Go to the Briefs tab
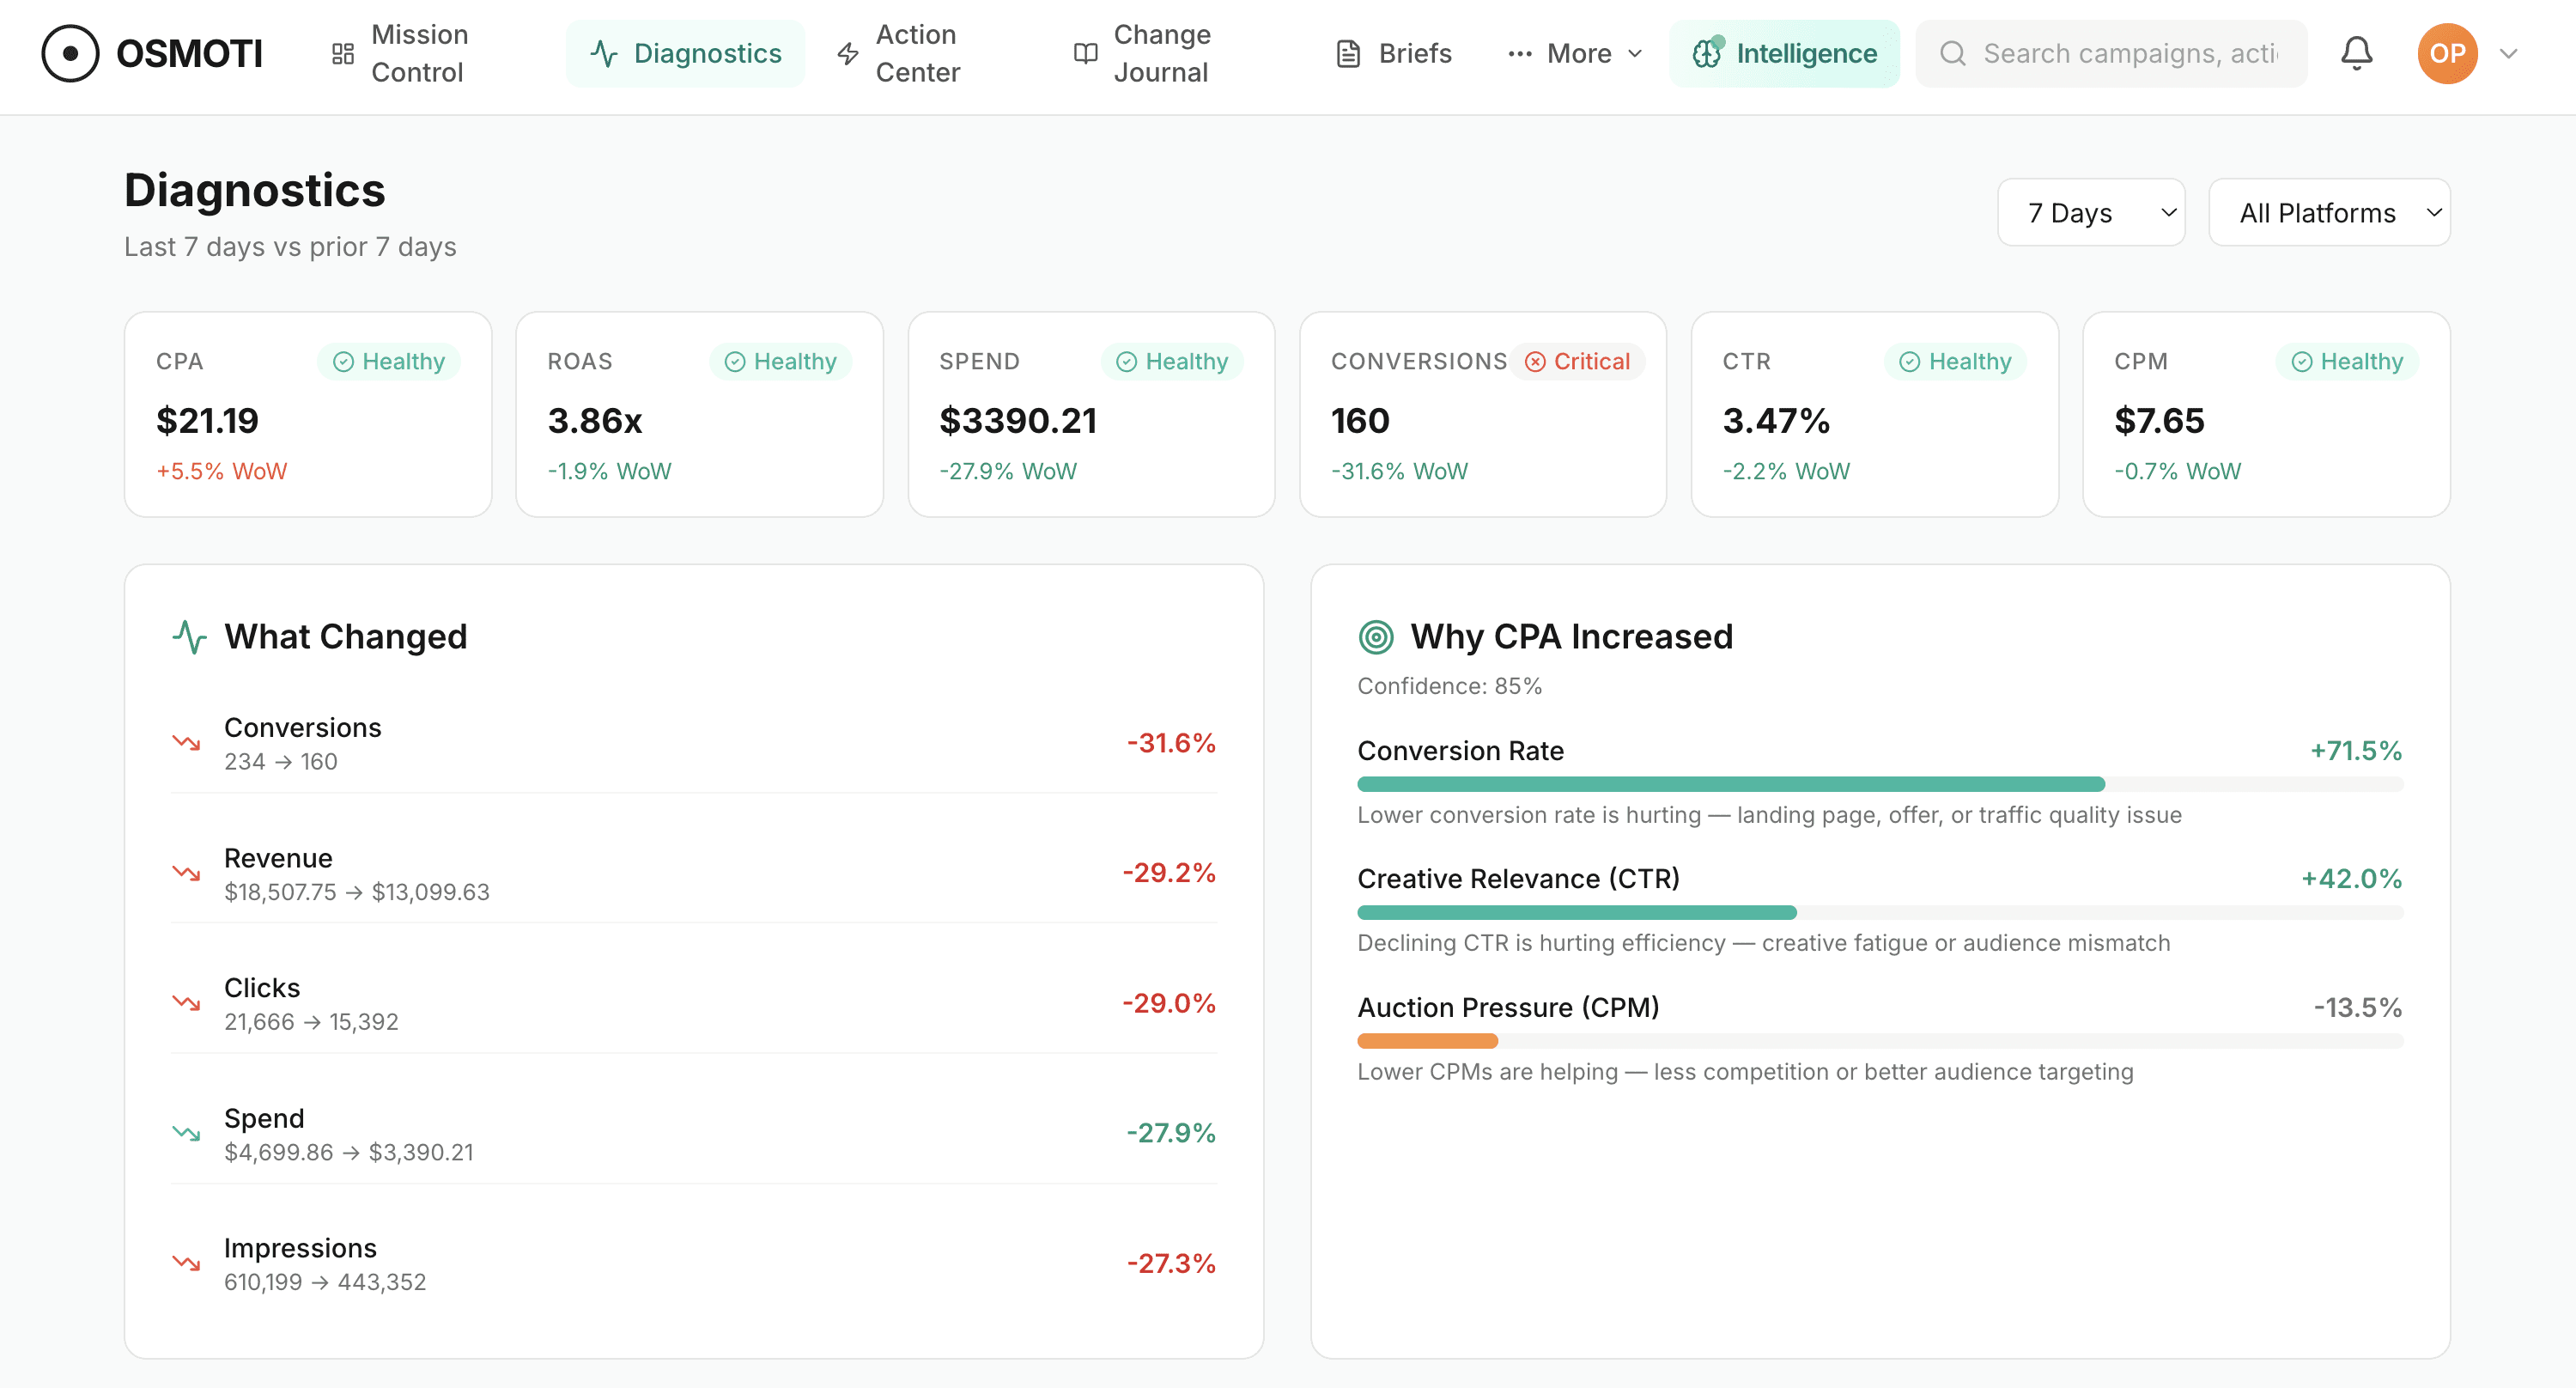The width and height of the screenshot is (2576, 1388). coord(1394,54)
